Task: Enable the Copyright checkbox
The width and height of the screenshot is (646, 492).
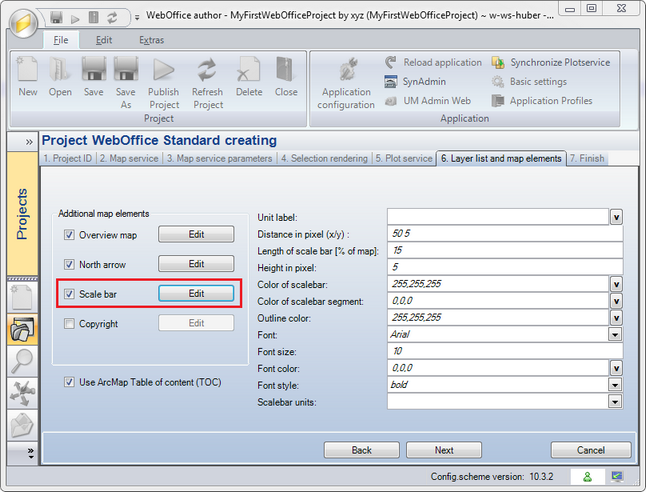Action: point(69,324)
